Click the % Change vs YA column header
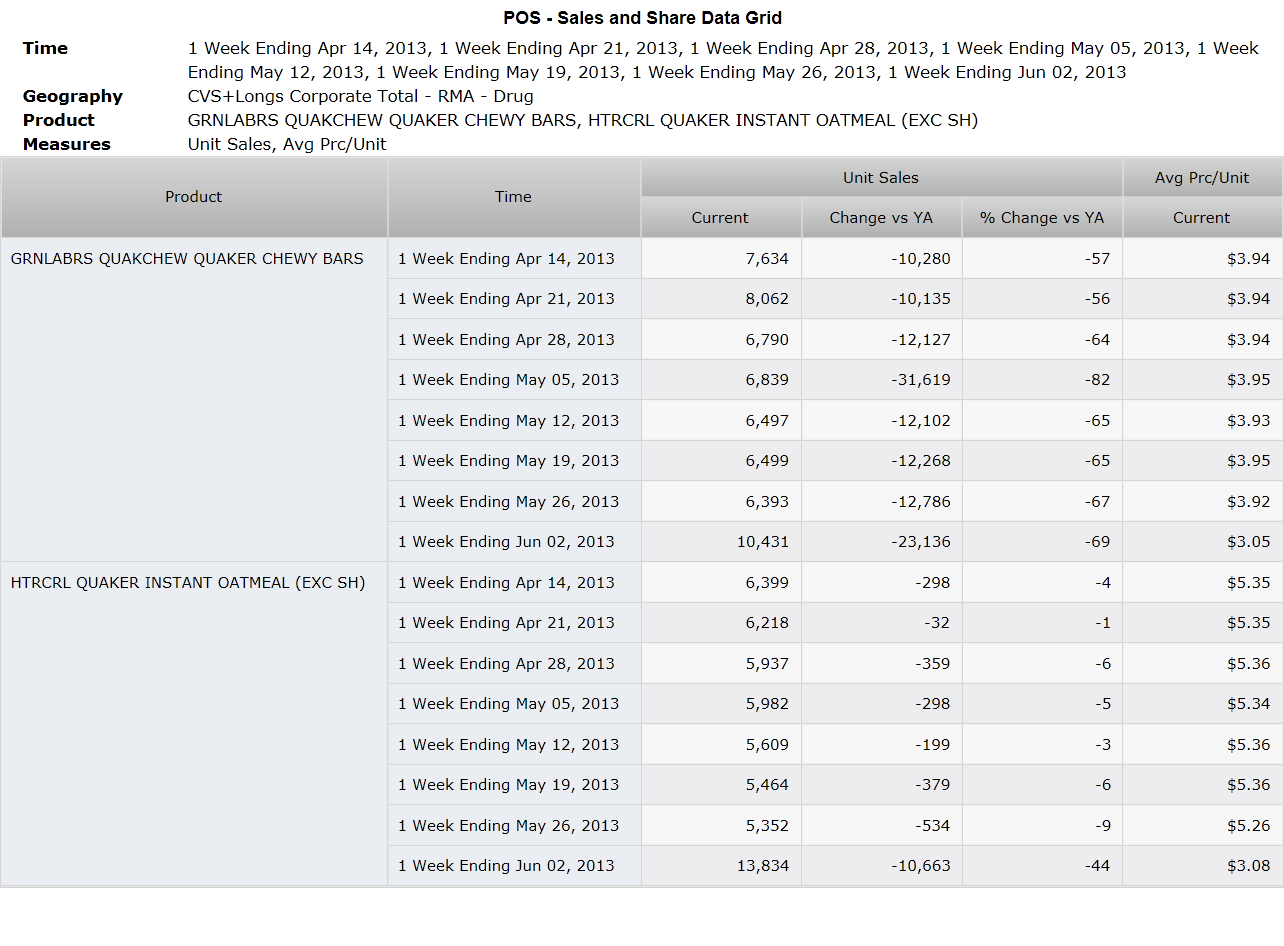This screenshot has width=1284, height=946. [1042, 217]
